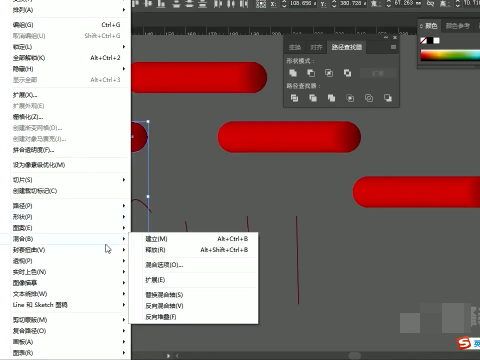Collapse the Pathfinder panel with double-arrow icon
Screen dimensions: 480x360
[386, 37]
